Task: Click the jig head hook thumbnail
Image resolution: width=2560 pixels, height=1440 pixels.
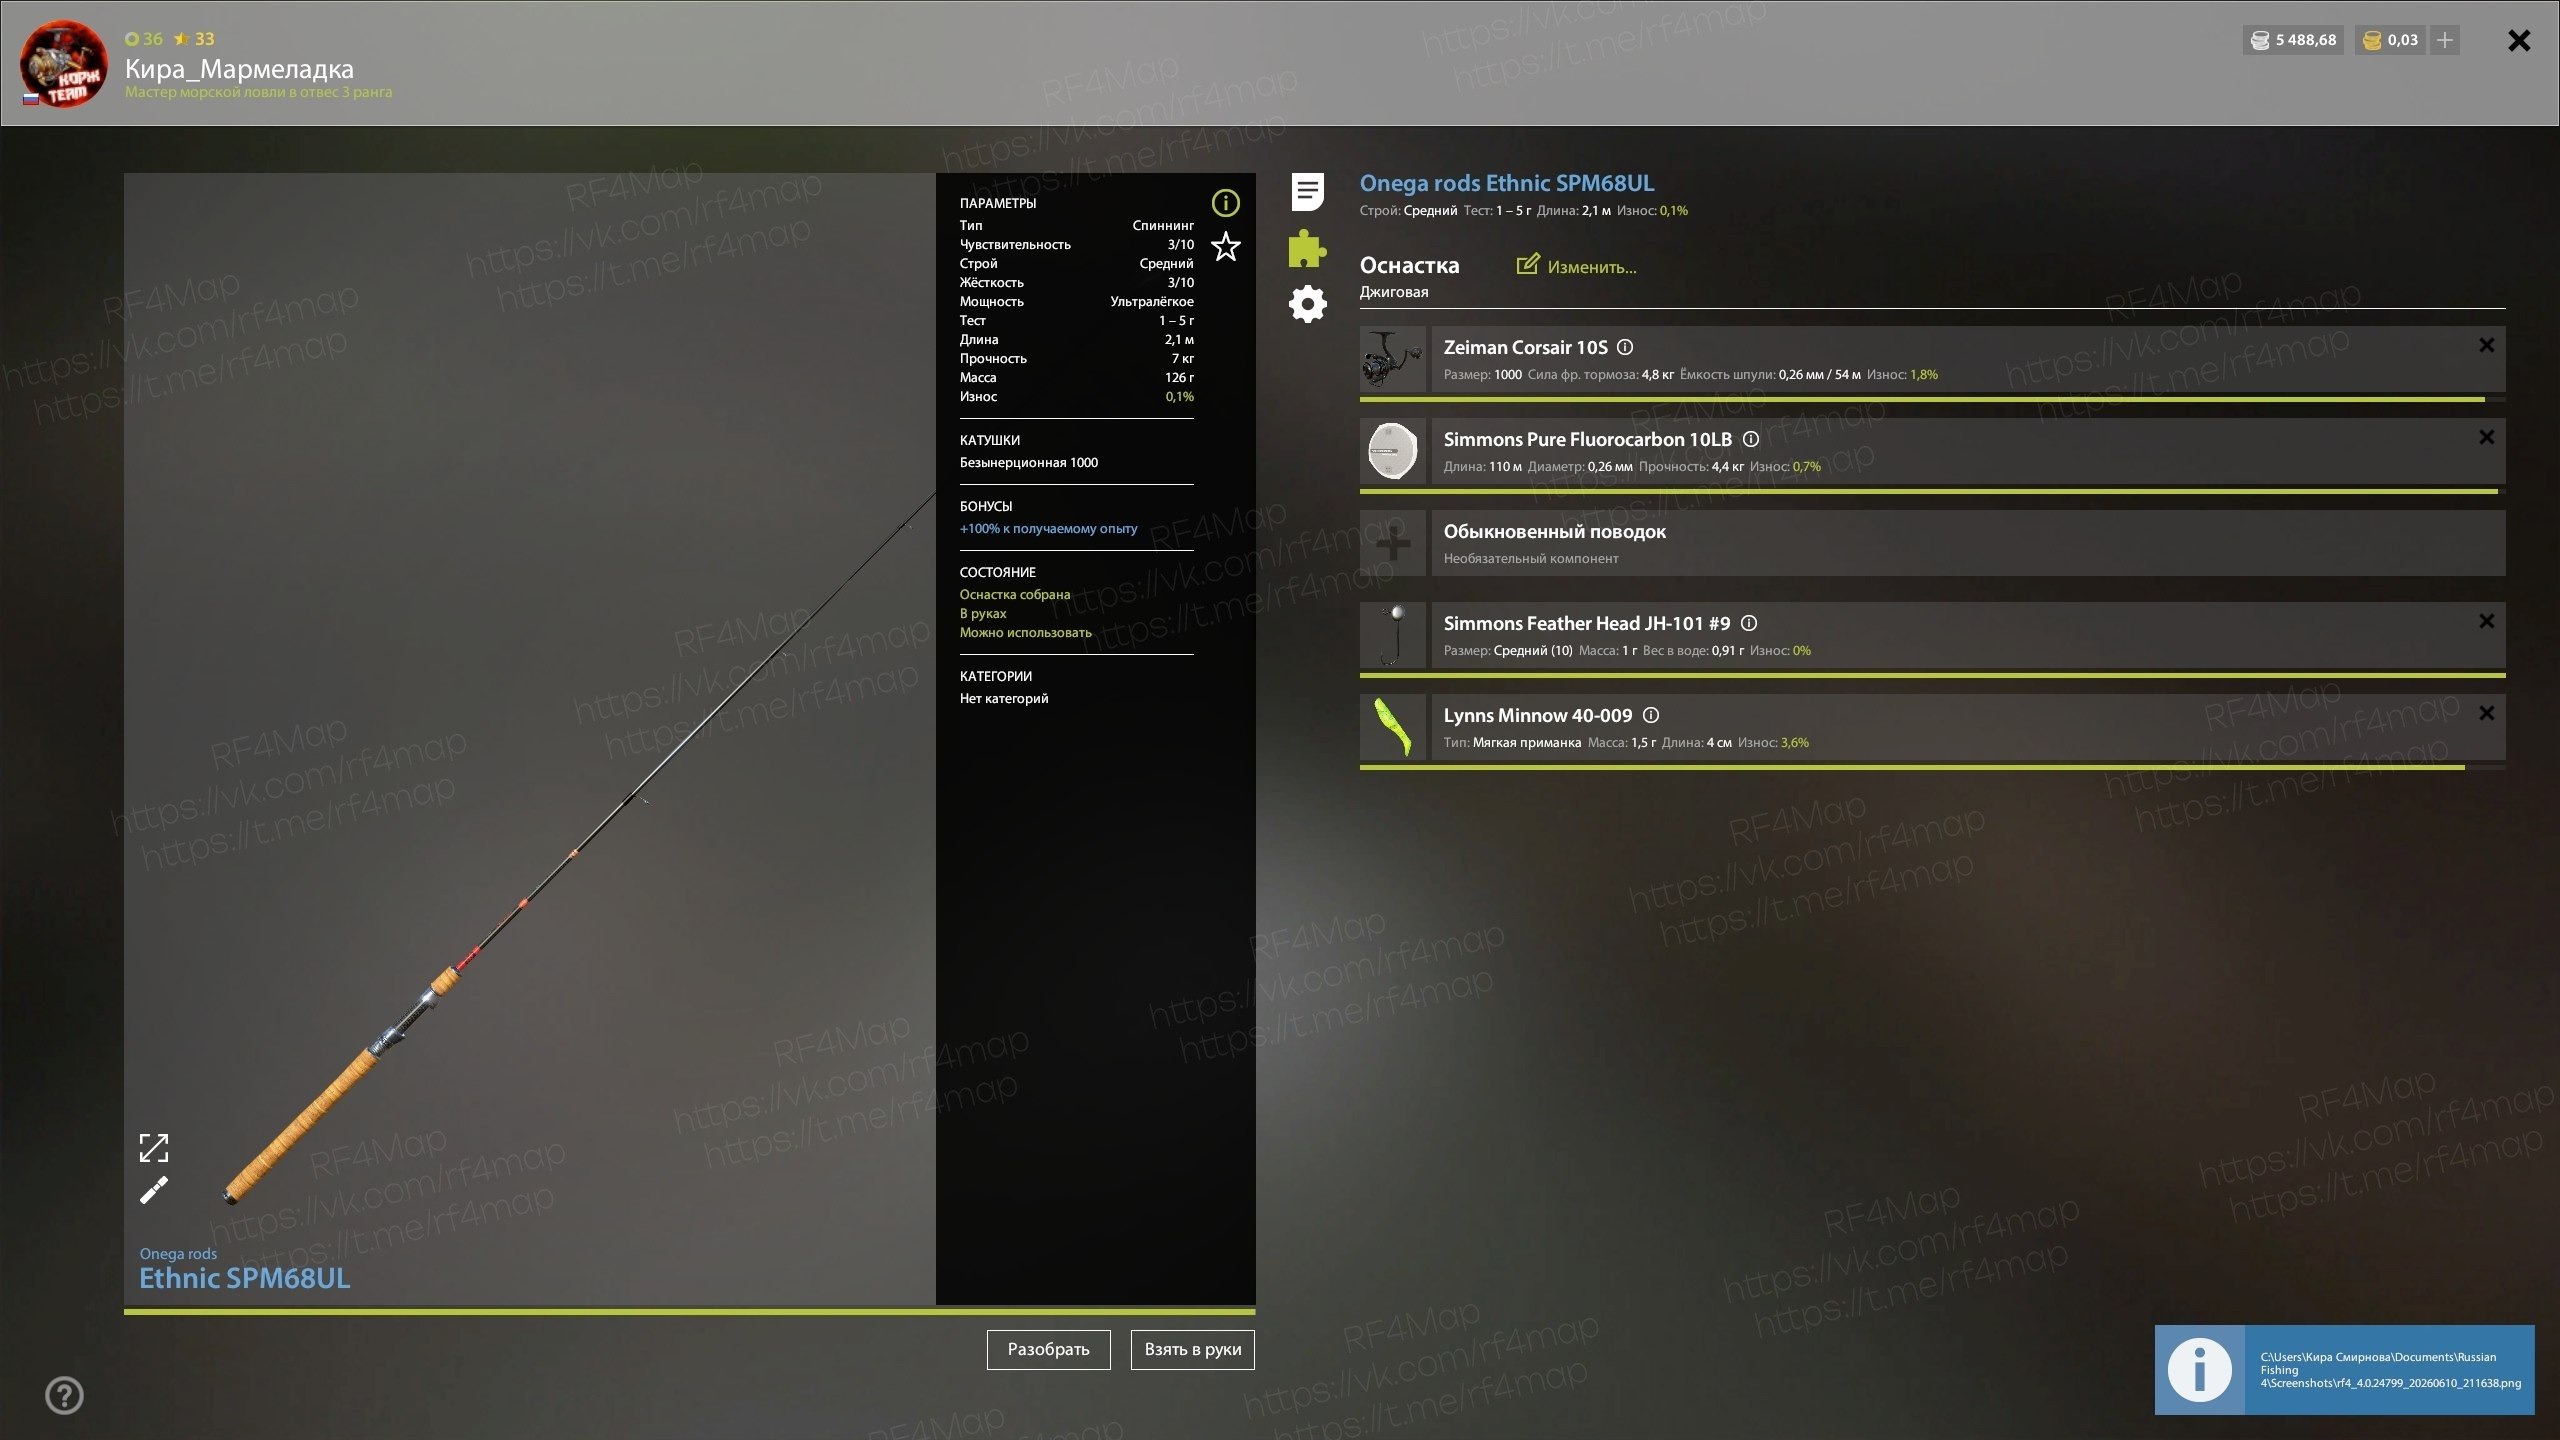Action: click(1392, 635)
